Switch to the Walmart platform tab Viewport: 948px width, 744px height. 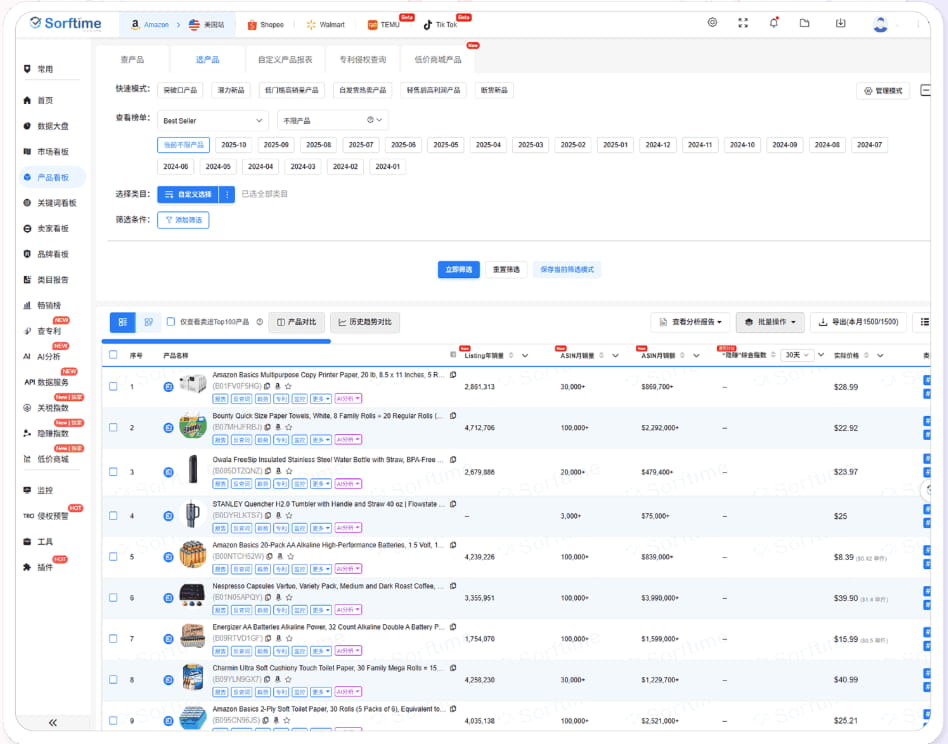pos(325,25)
